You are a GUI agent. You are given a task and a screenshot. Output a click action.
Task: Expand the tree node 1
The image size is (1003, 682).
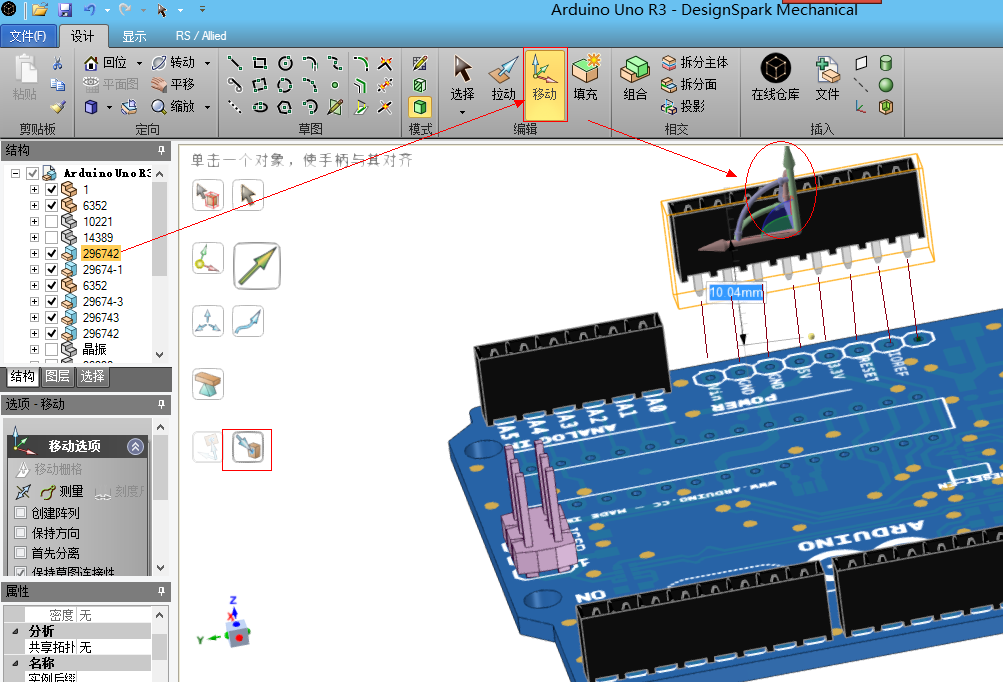pos(35,189)
